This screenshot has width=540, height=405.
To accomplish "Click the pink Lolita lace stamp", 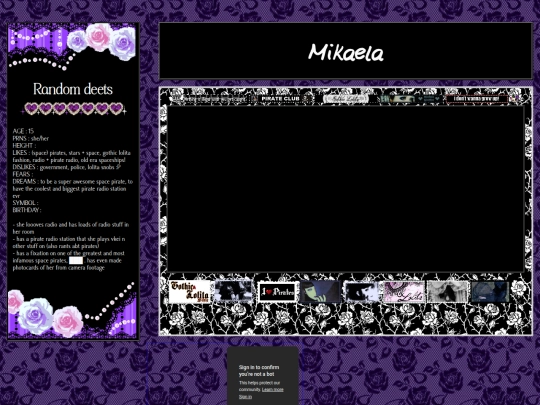I will [x=404, y=292].
